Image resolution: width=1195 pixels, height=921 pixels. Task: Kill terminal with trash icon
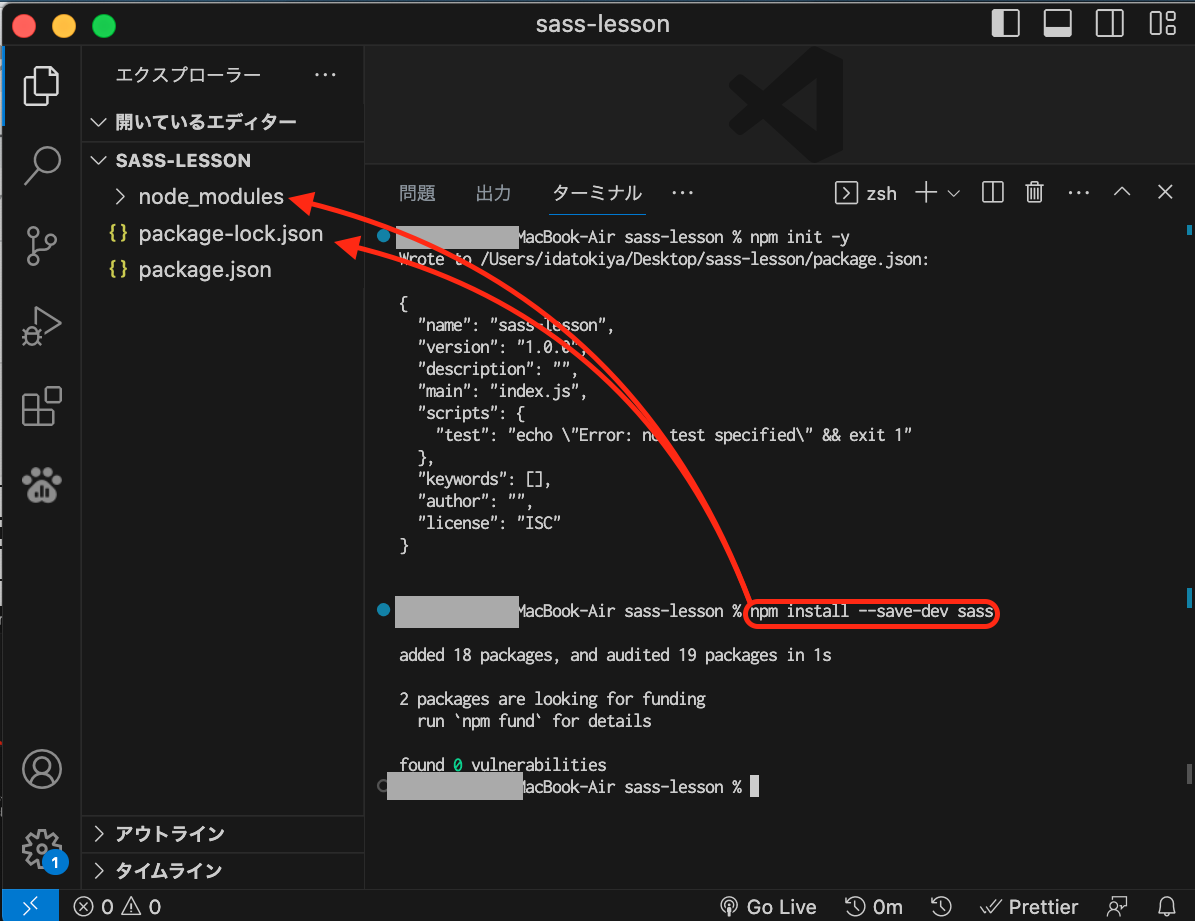tap(1034, 192)
